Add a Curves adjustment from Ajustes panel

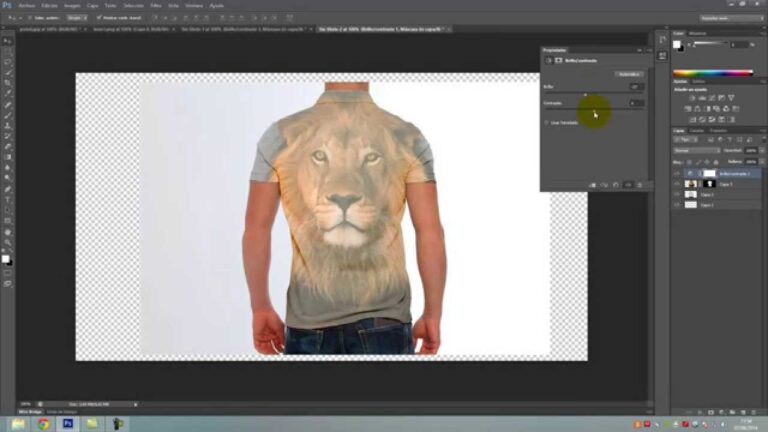click(x=712, y=98)
